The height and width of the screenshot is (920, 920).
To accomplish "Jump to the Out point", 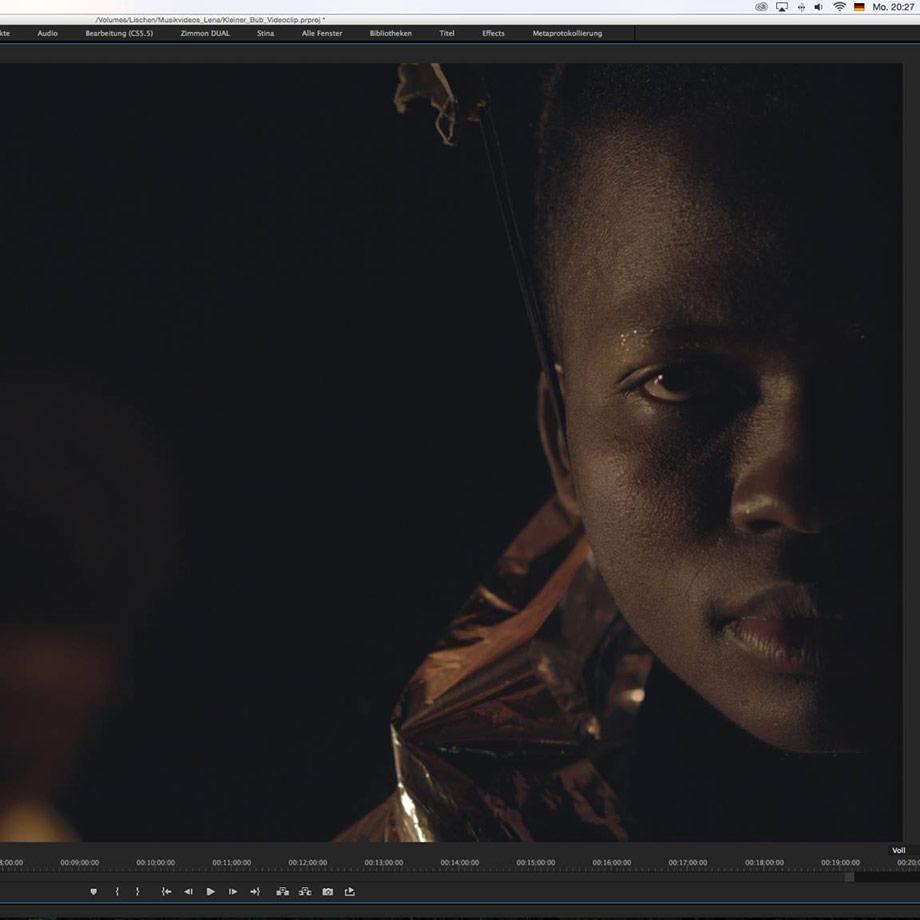I will coord(255,892).
